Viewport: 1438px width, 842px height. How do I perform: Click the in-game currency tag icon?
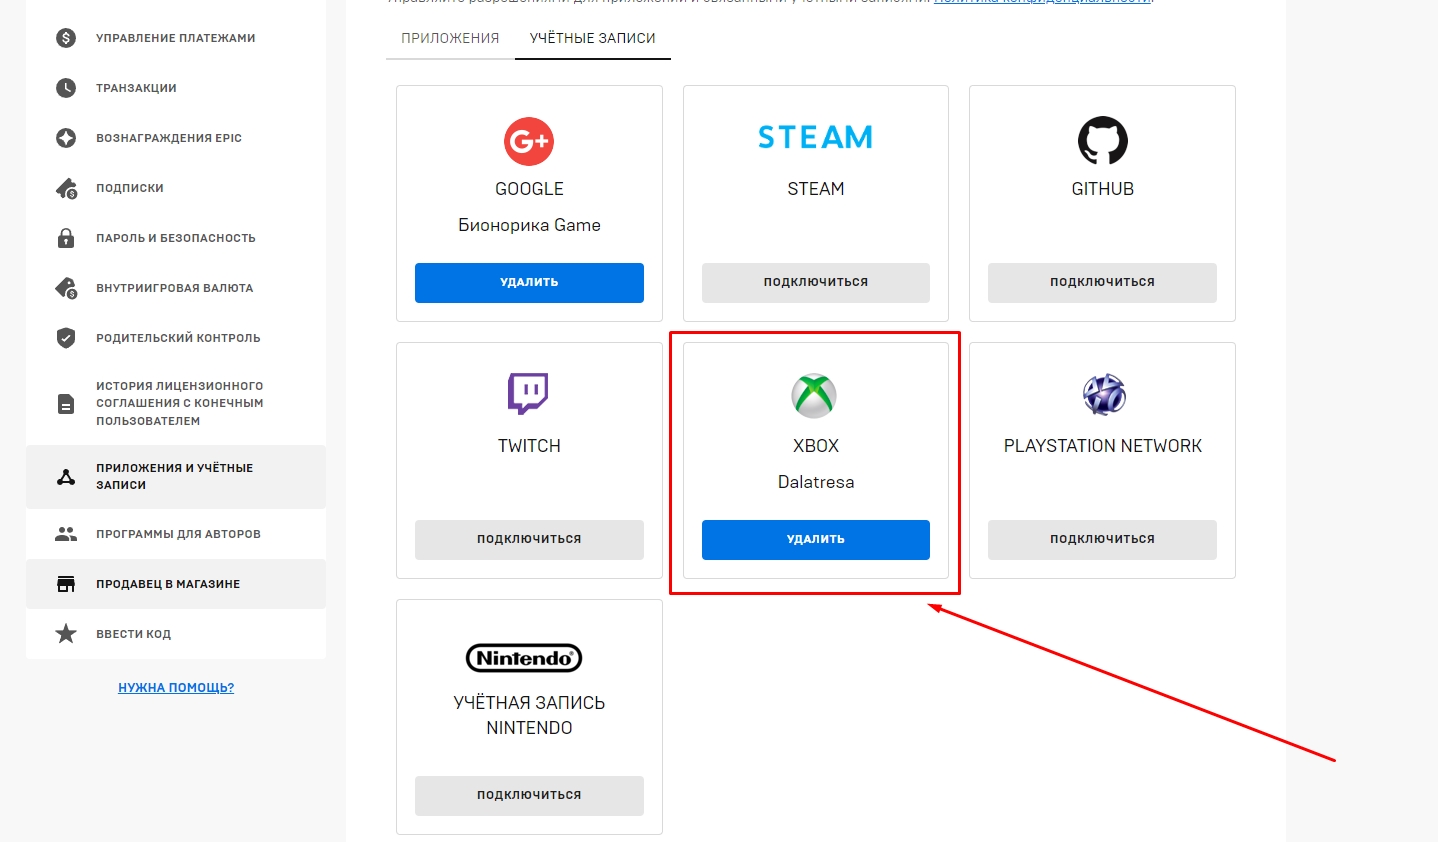click(66, 288)
